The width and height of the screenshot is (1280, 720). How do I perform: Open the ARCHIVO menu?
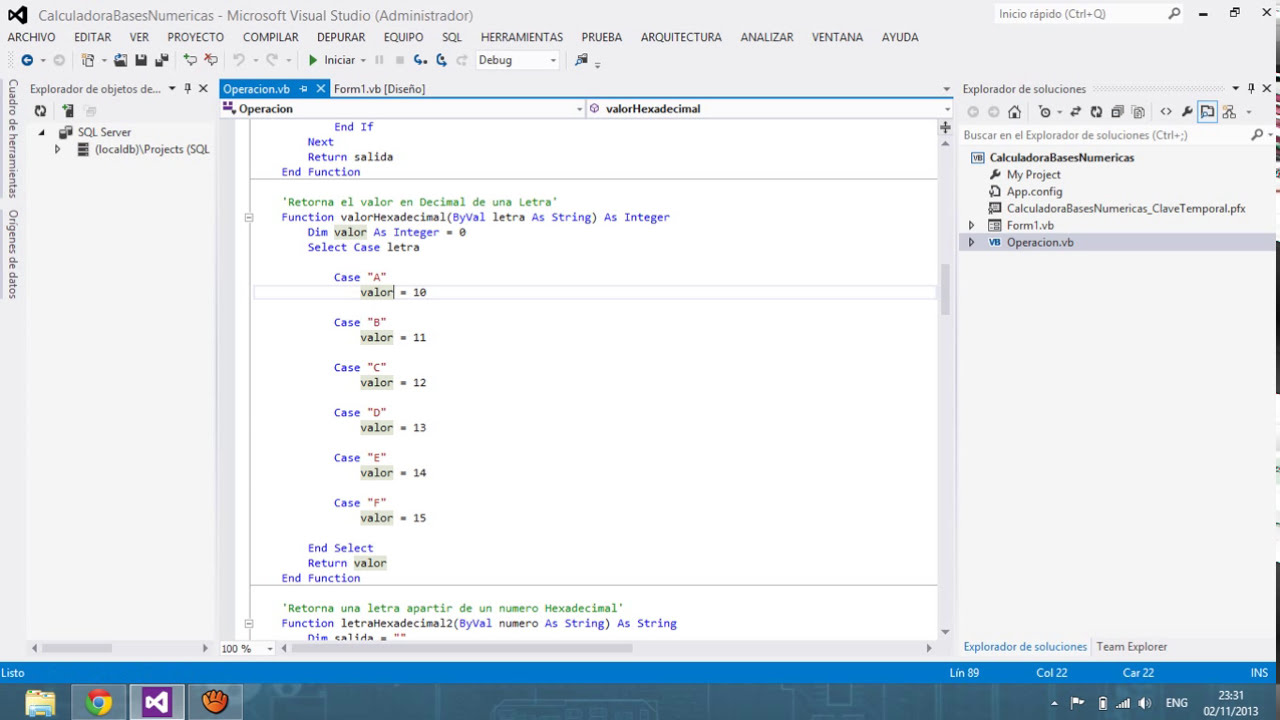[x=32, y=37]
